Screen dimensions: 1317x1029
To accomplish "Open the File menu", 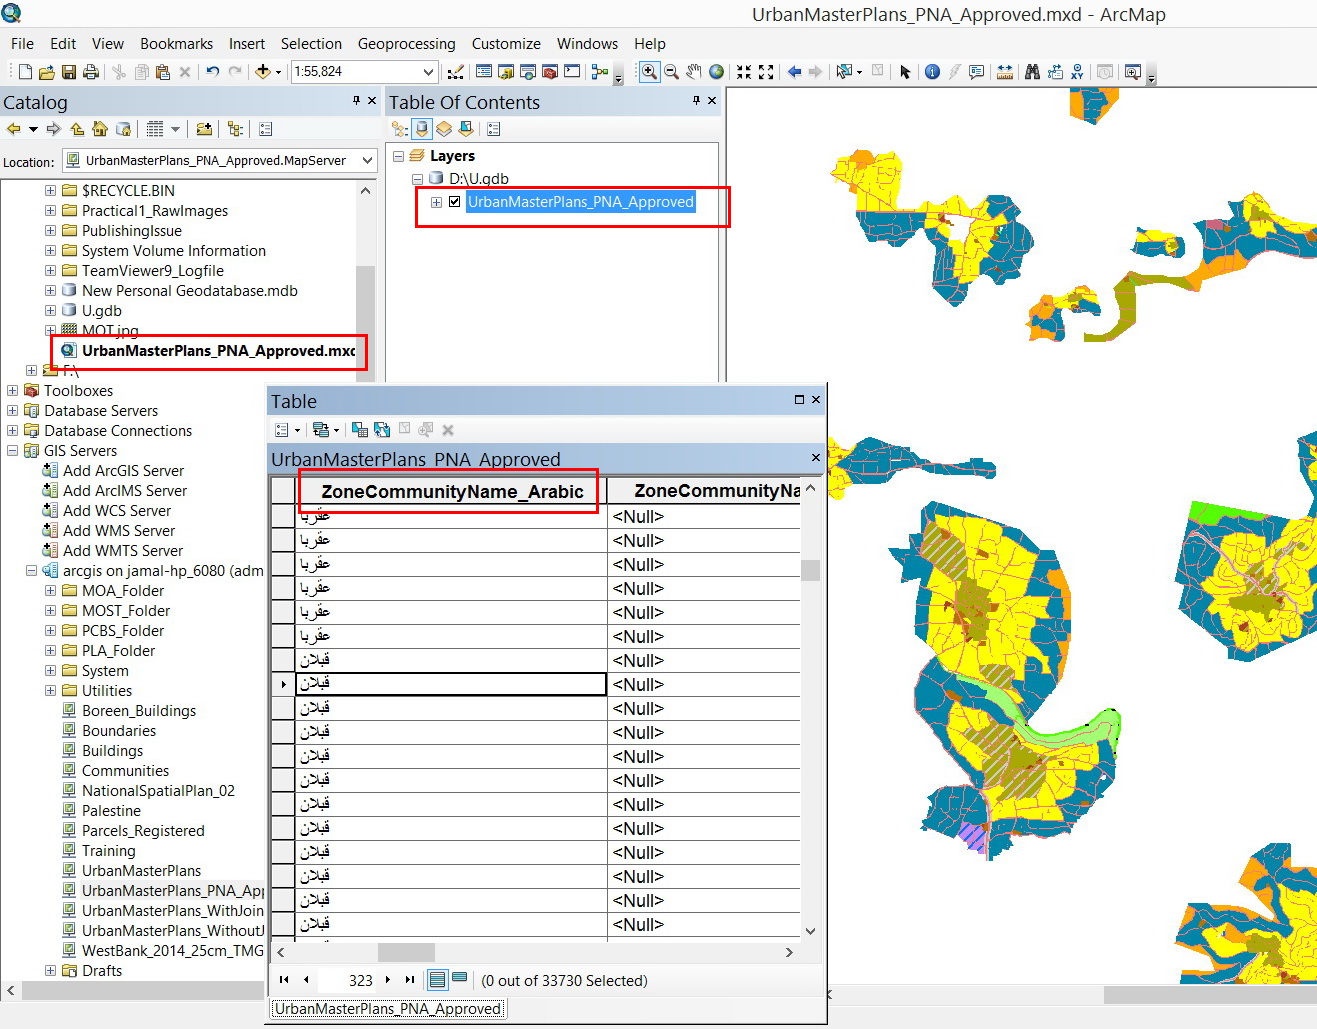I will click(22, 44).
